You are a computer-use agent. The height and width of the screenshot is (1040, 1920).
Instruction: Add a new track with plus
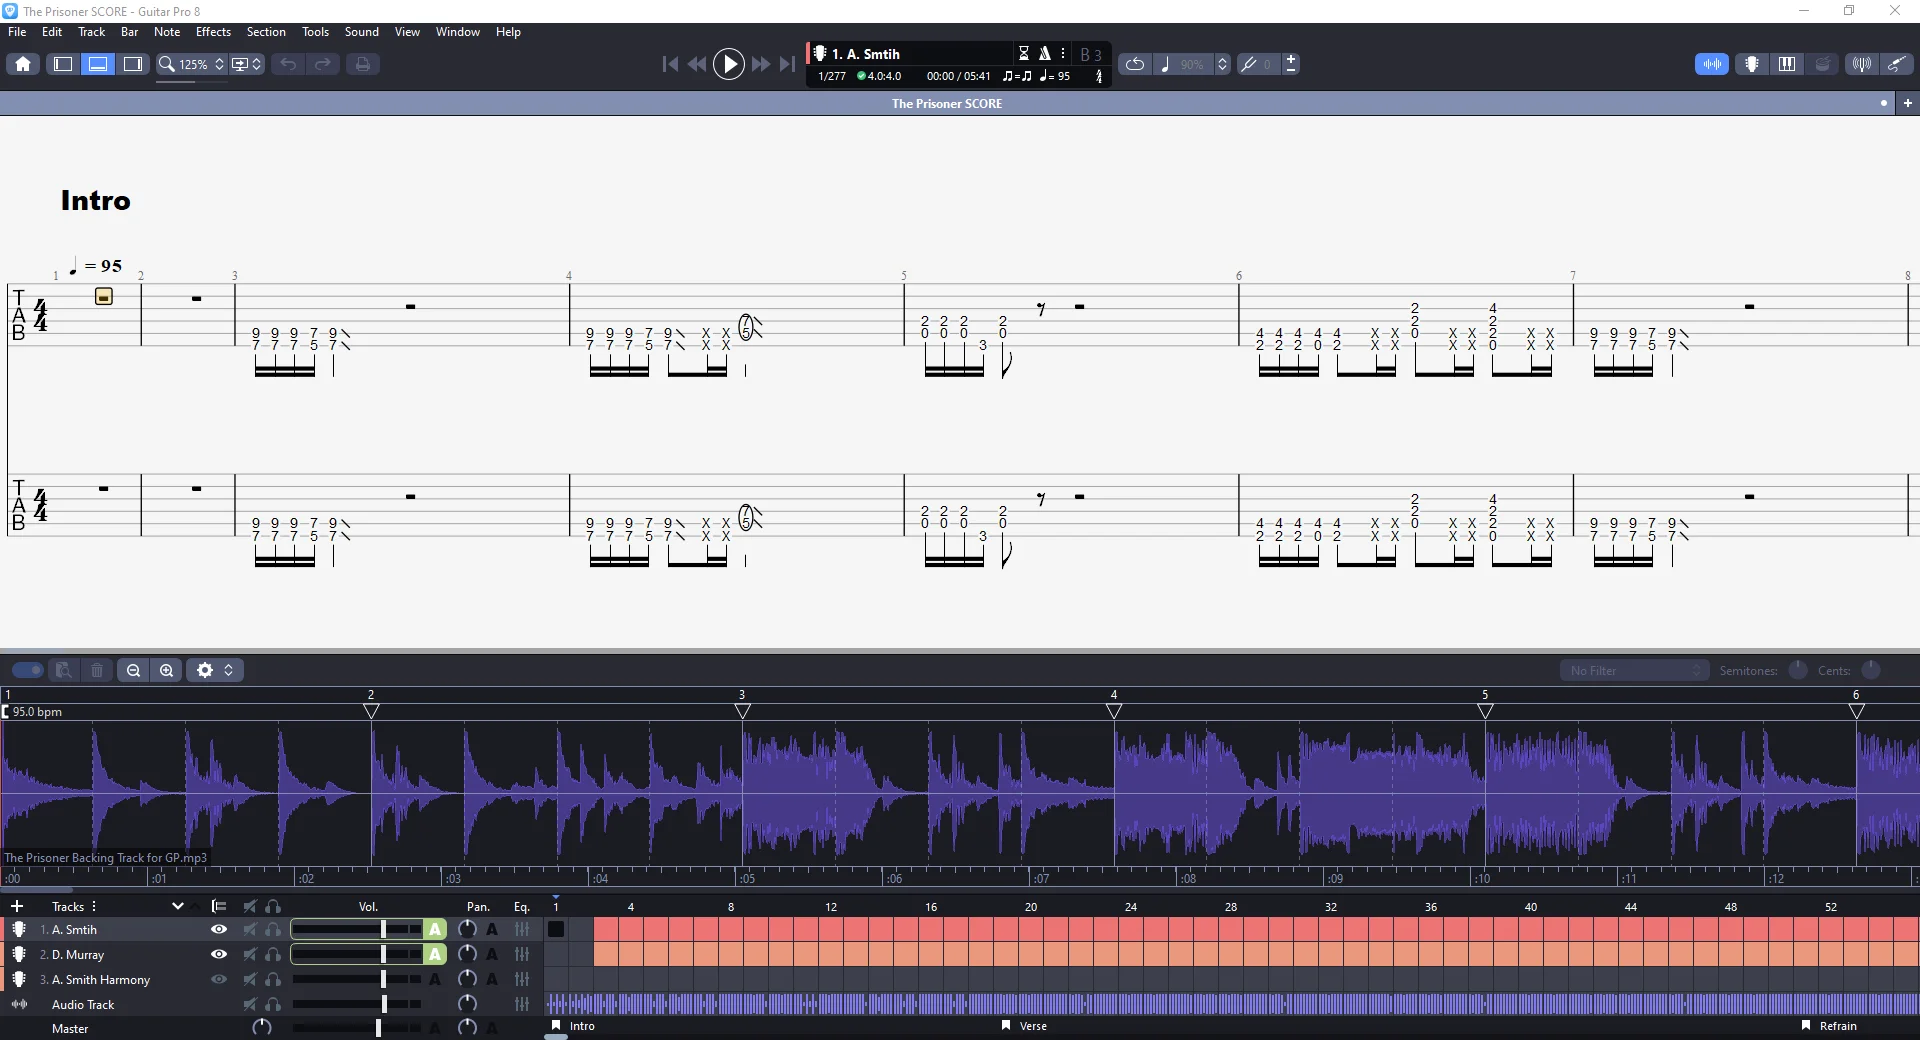click(x=17, y=906)
